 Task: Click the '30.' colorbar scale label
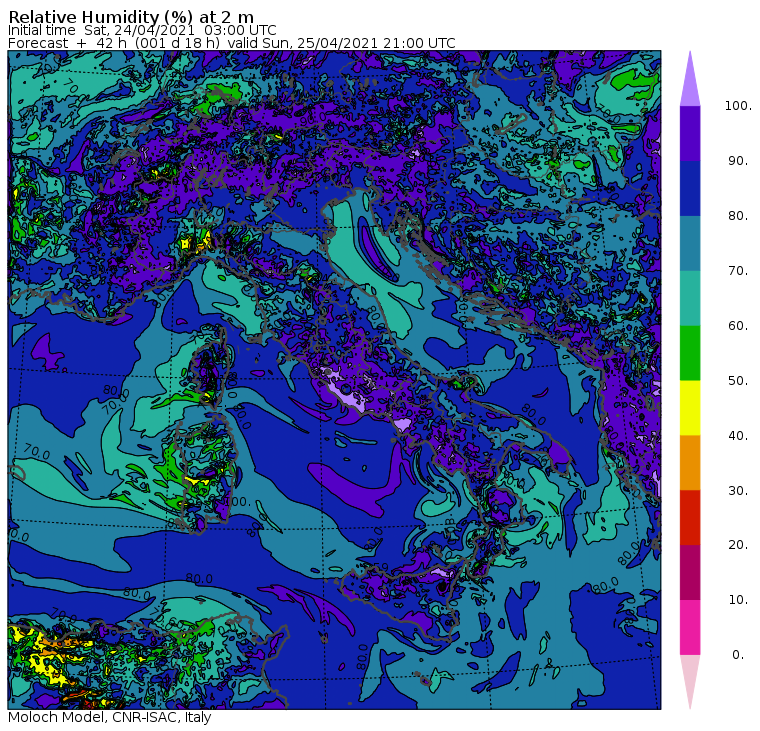tap(738, 491)
